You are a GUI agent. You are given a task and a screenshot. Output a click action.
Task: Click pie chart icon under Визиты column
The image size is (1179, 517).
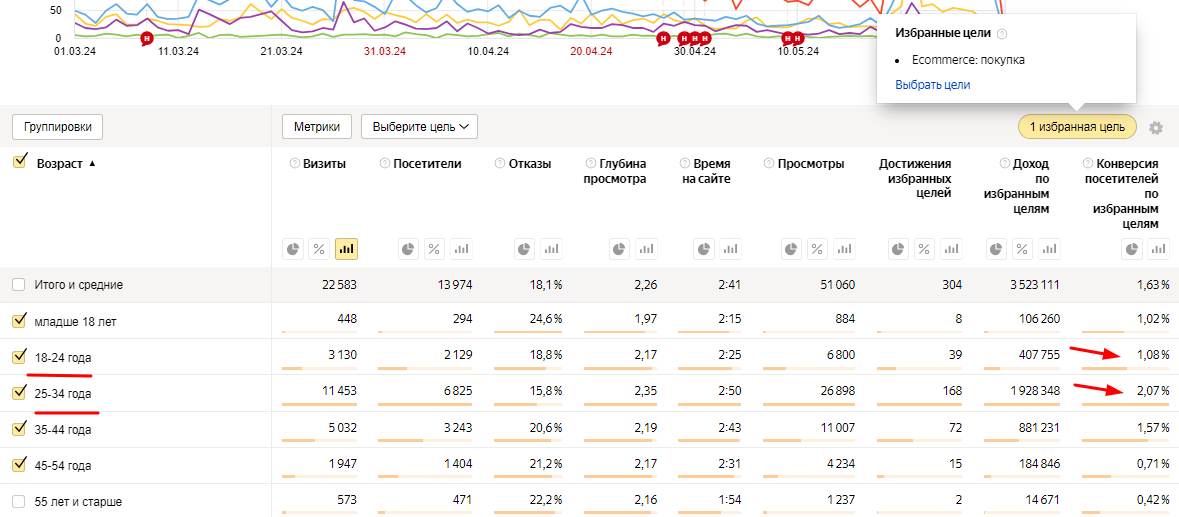coord(293,249)
